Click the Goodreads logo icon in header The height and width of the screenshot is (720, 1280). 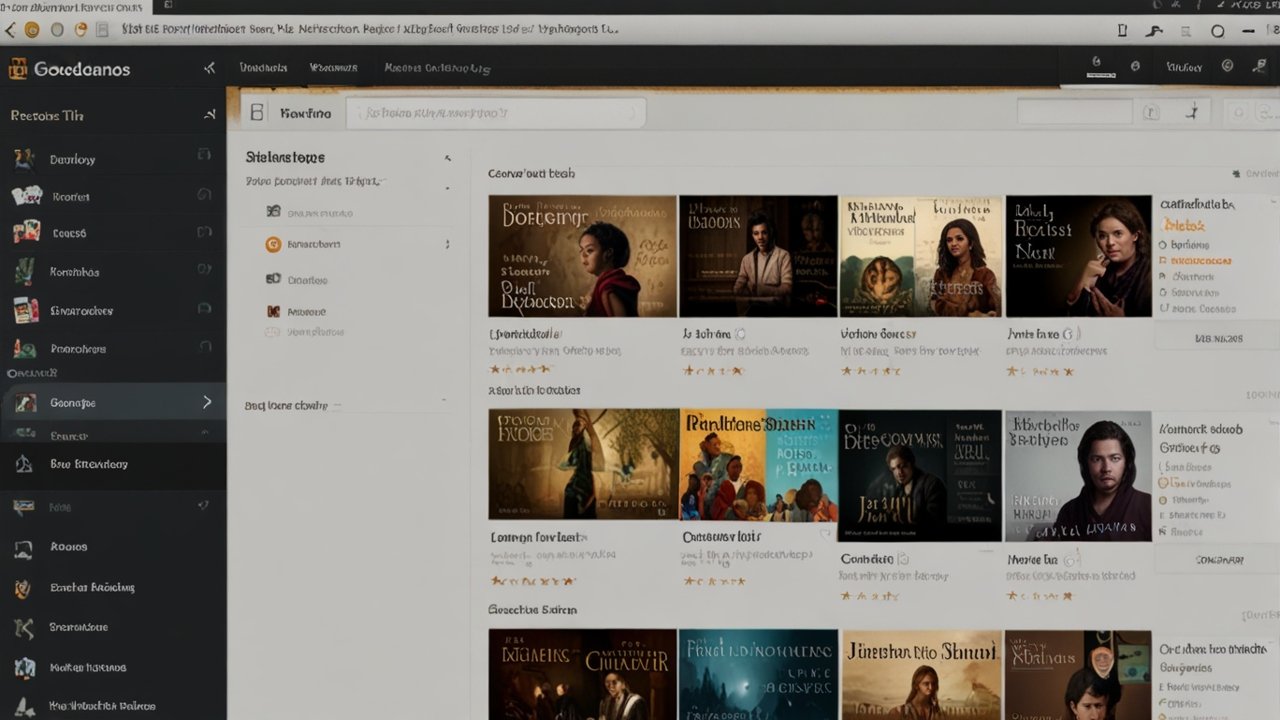coord(17,69)
